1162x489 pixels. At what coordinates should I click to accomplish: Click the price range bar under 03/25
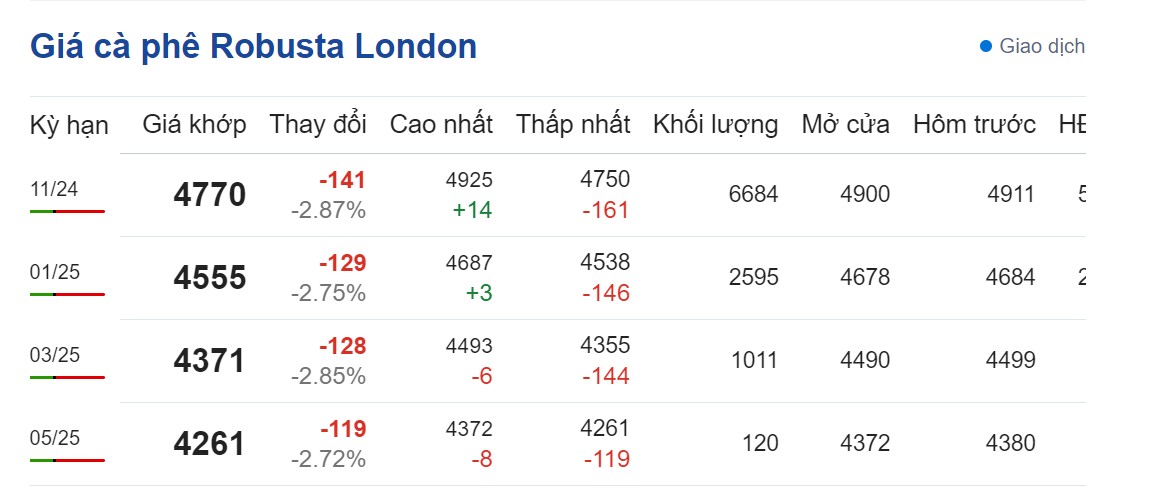pos(67,377)
